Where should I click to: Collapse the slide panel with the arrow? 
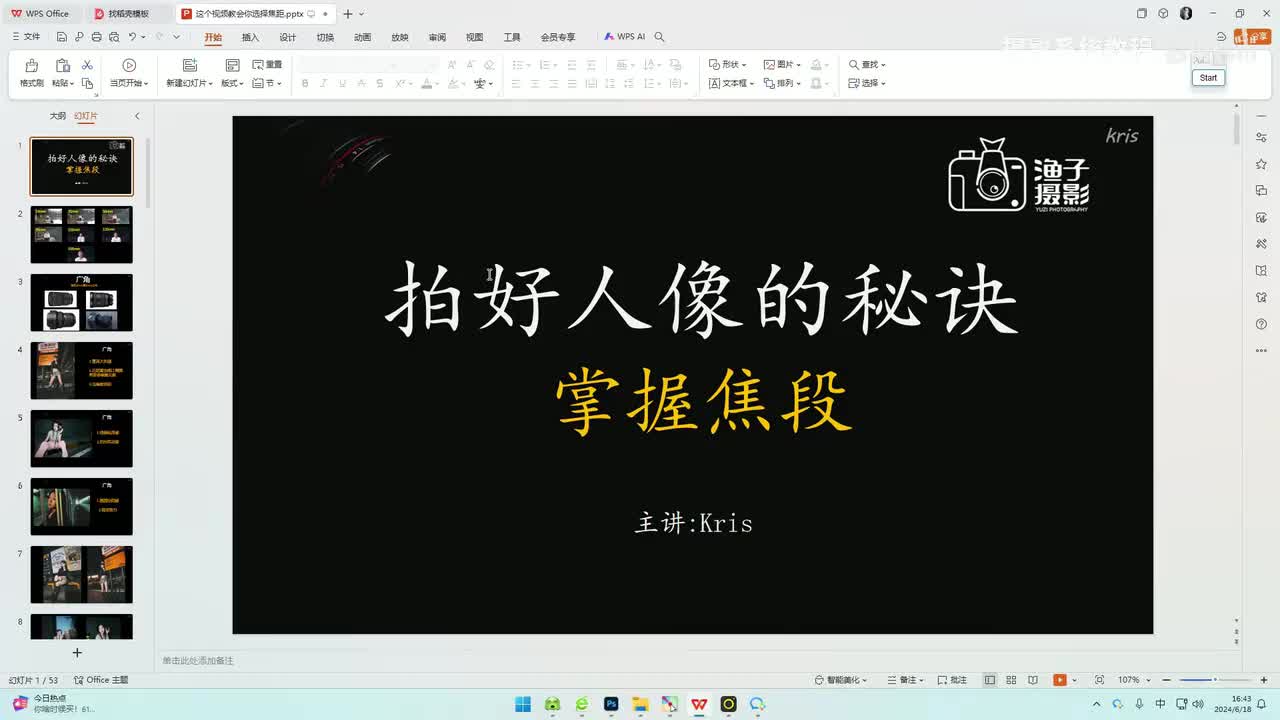tap(137, 116)
